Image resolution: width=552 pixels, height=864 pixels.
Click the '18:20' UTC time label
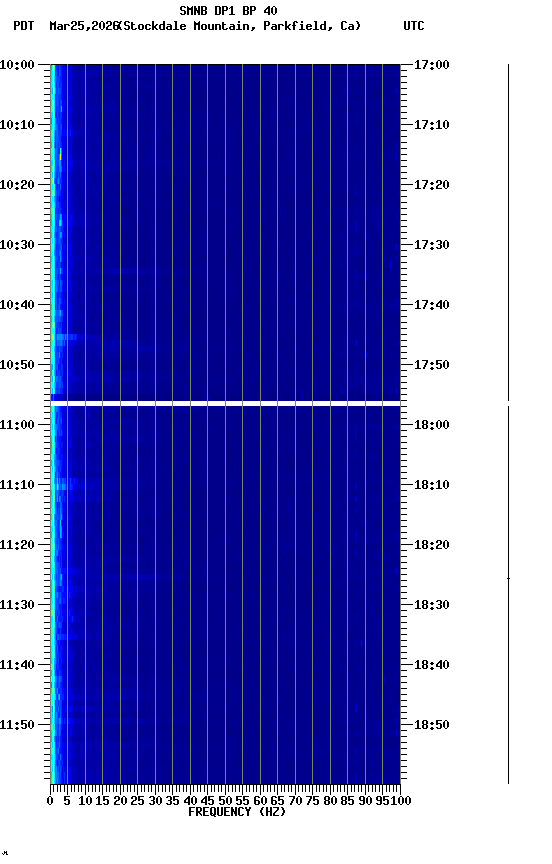(x=432, y=545)
